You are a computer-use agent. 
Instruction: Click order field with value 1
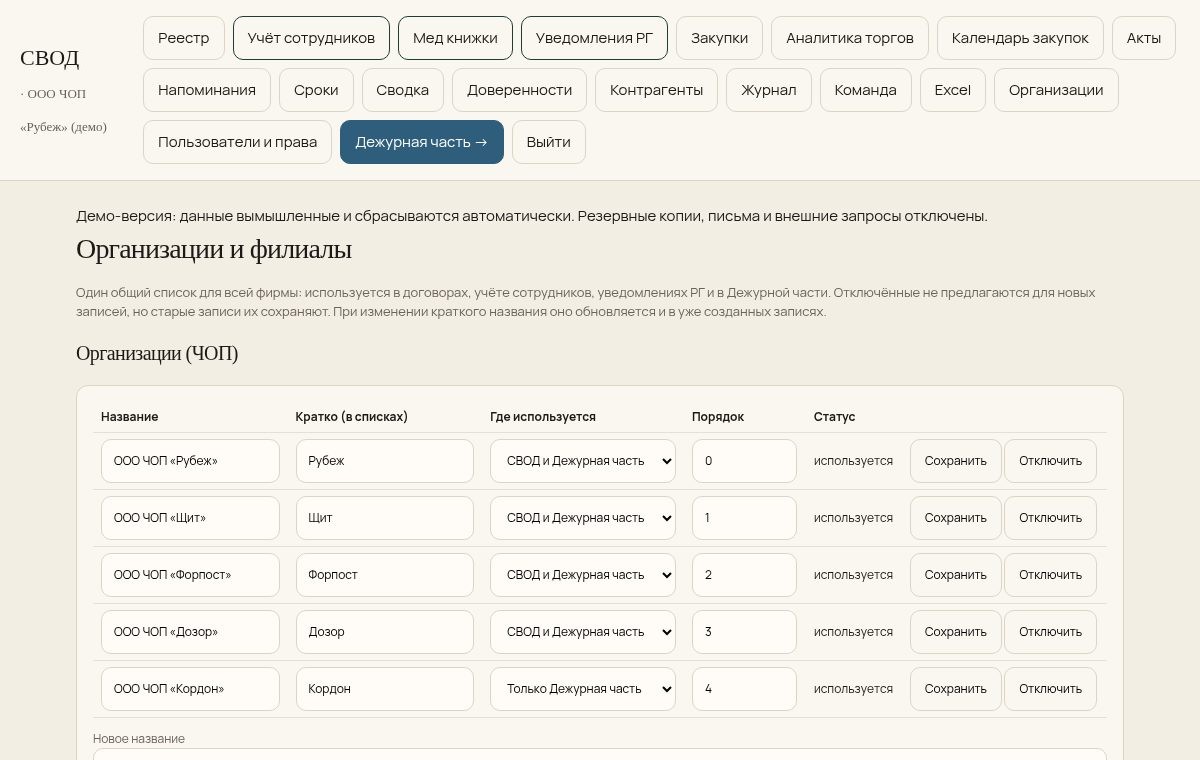point(744,518)
